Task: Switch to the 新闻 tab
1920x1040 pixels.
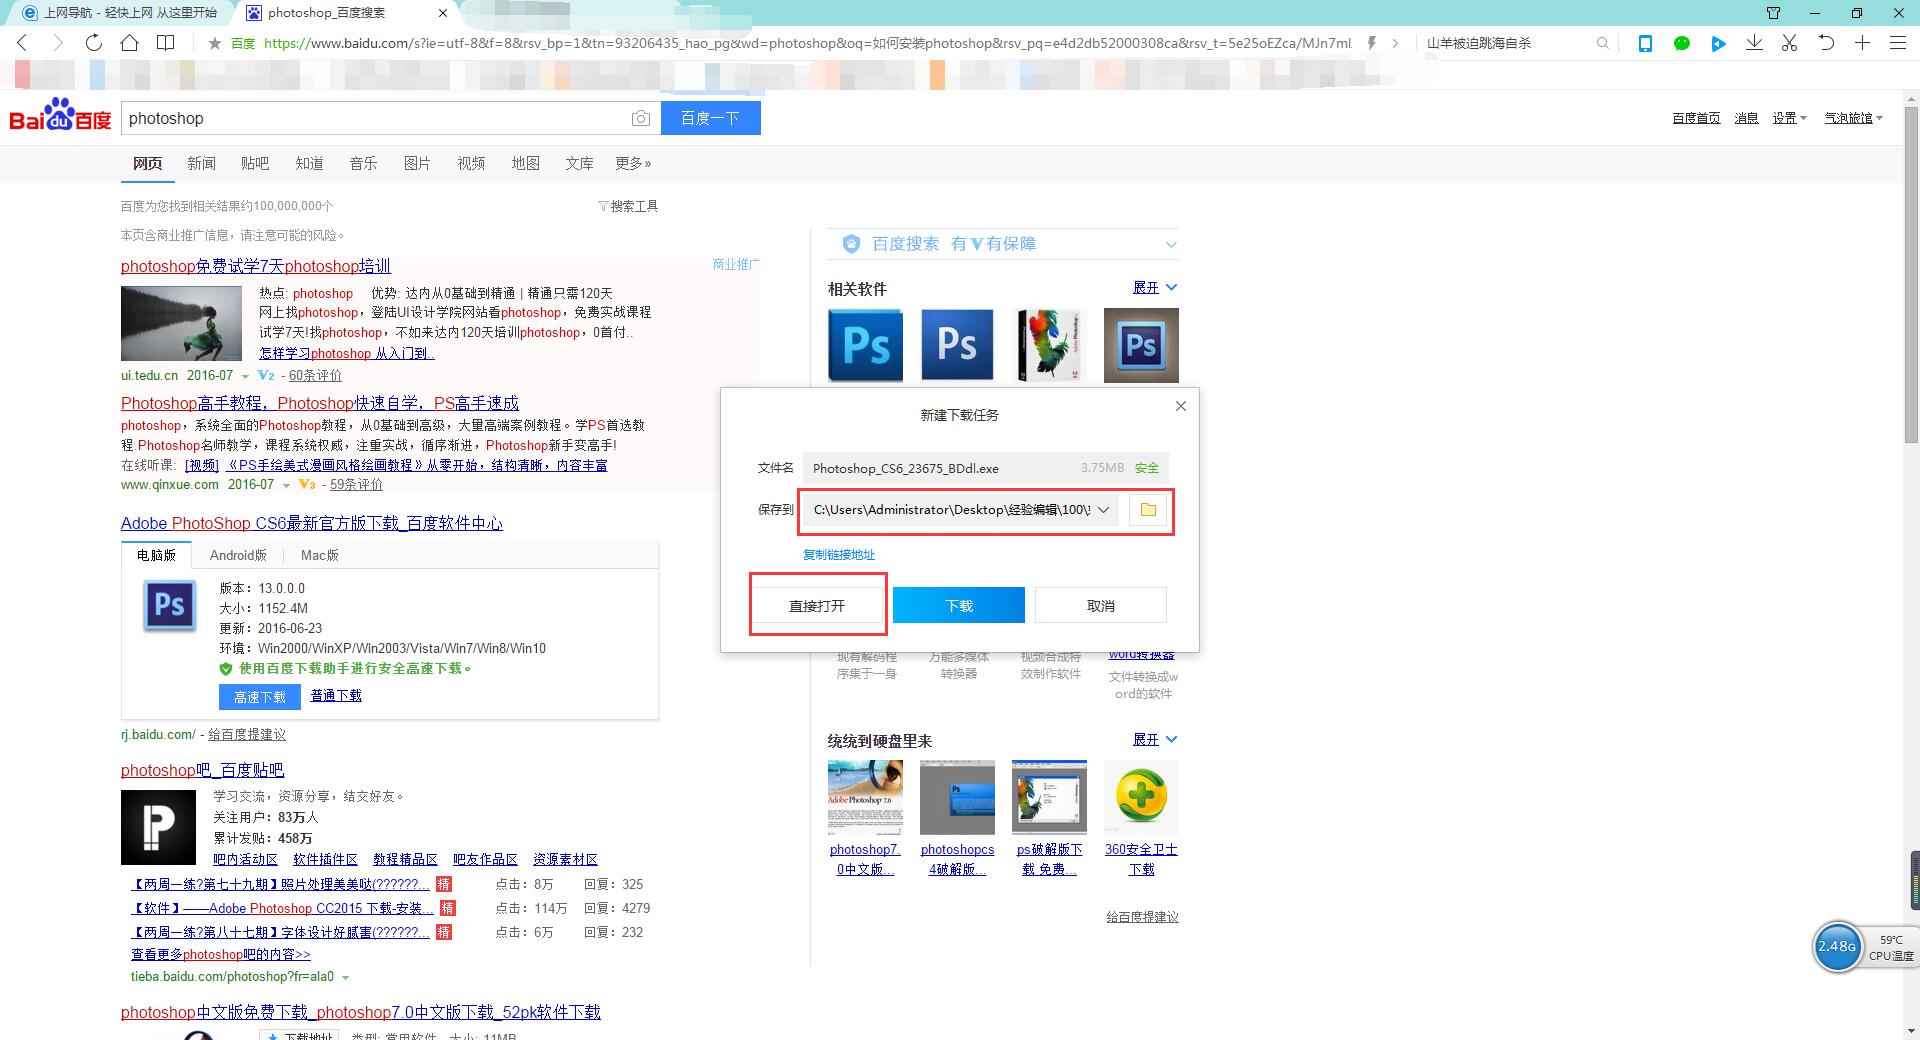Action: [201, 163]
